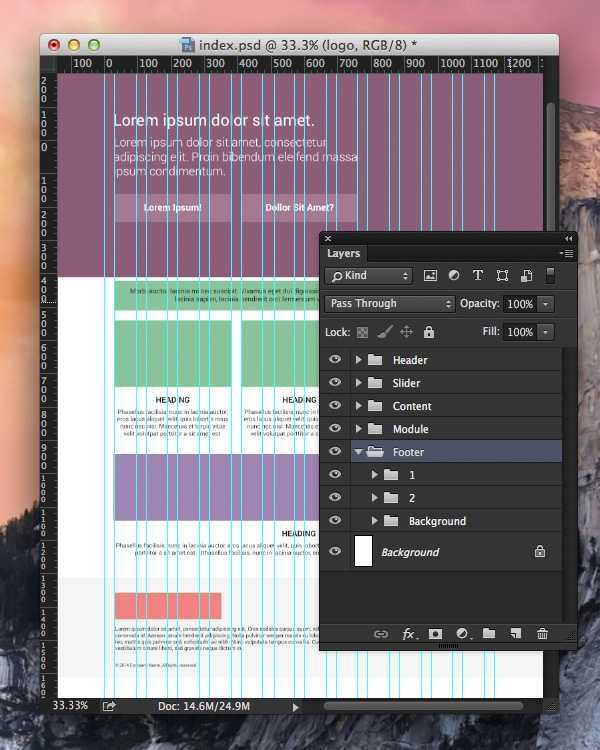Lock all with the padlock icon

(x=429, y=332)
